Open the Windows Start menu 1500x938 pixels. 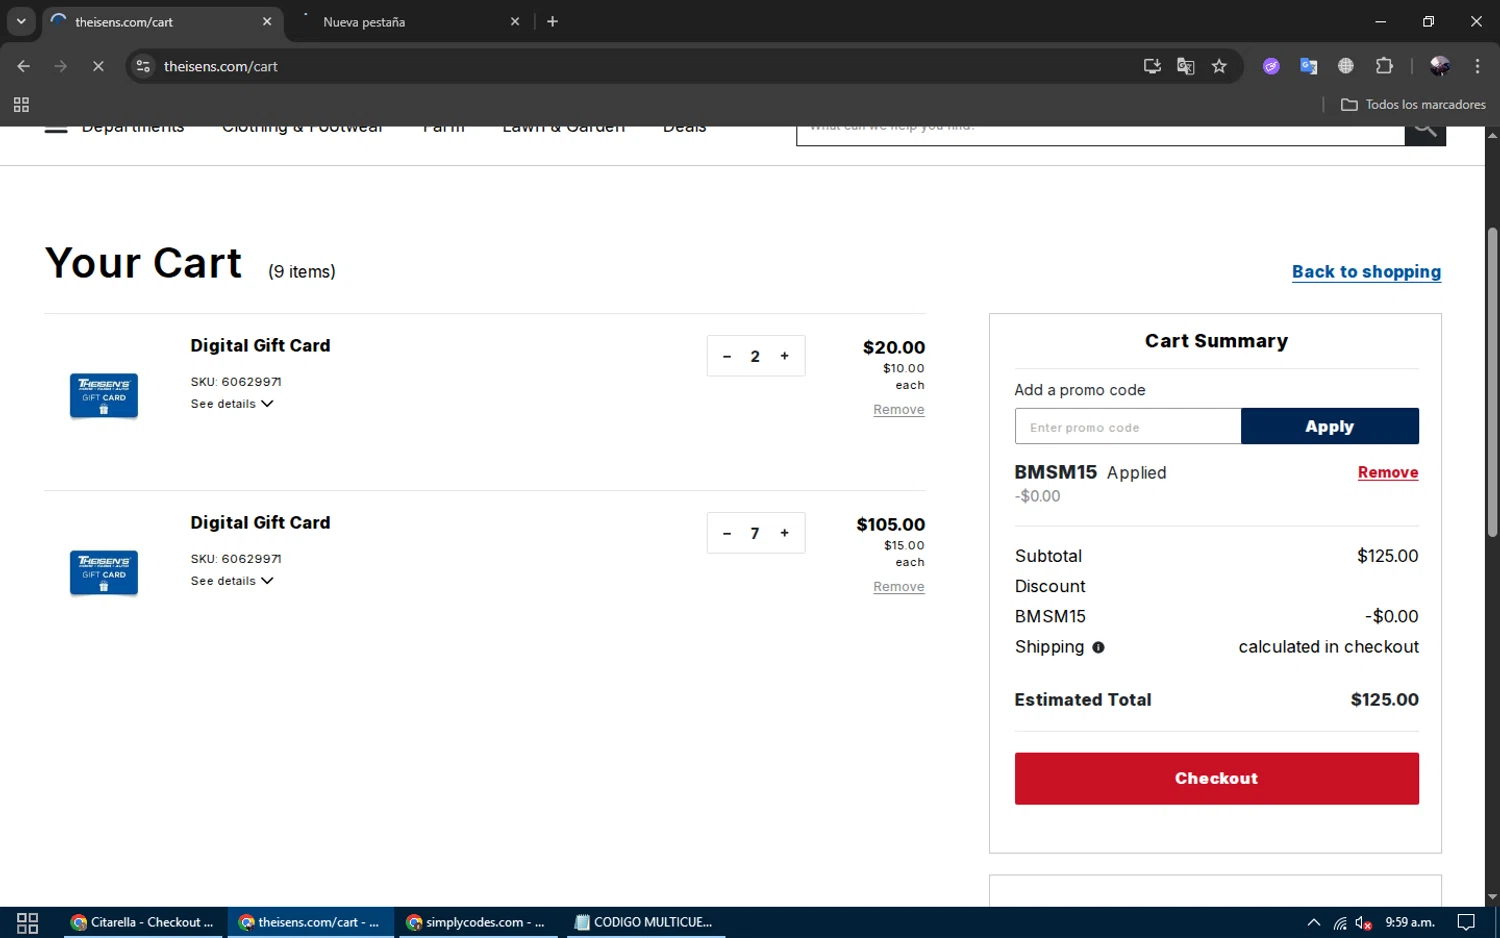27,922
